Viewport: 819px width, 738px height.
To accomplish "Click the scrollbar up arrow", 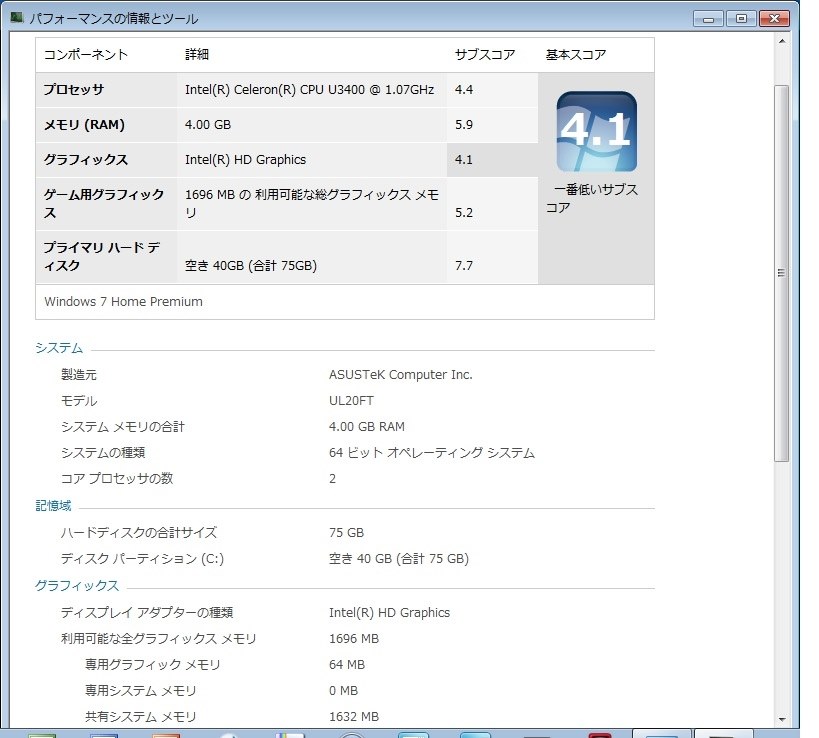I will pos(781,41).
